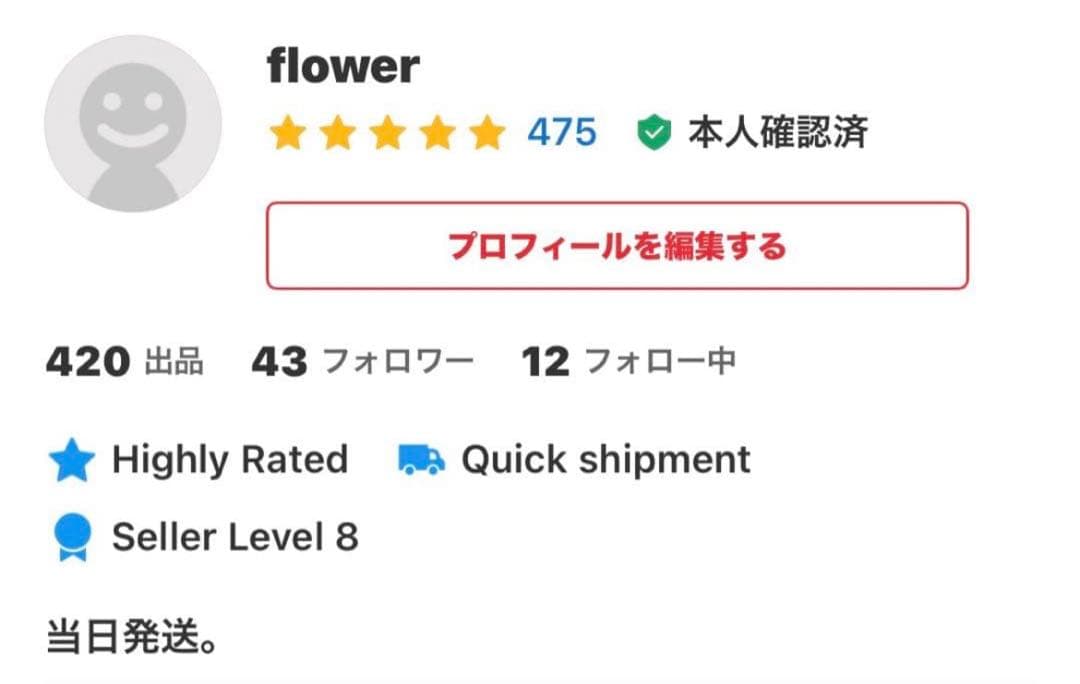Click the second yellow rating star
This screenshot has height=684, width=1080.
(337, 133)
